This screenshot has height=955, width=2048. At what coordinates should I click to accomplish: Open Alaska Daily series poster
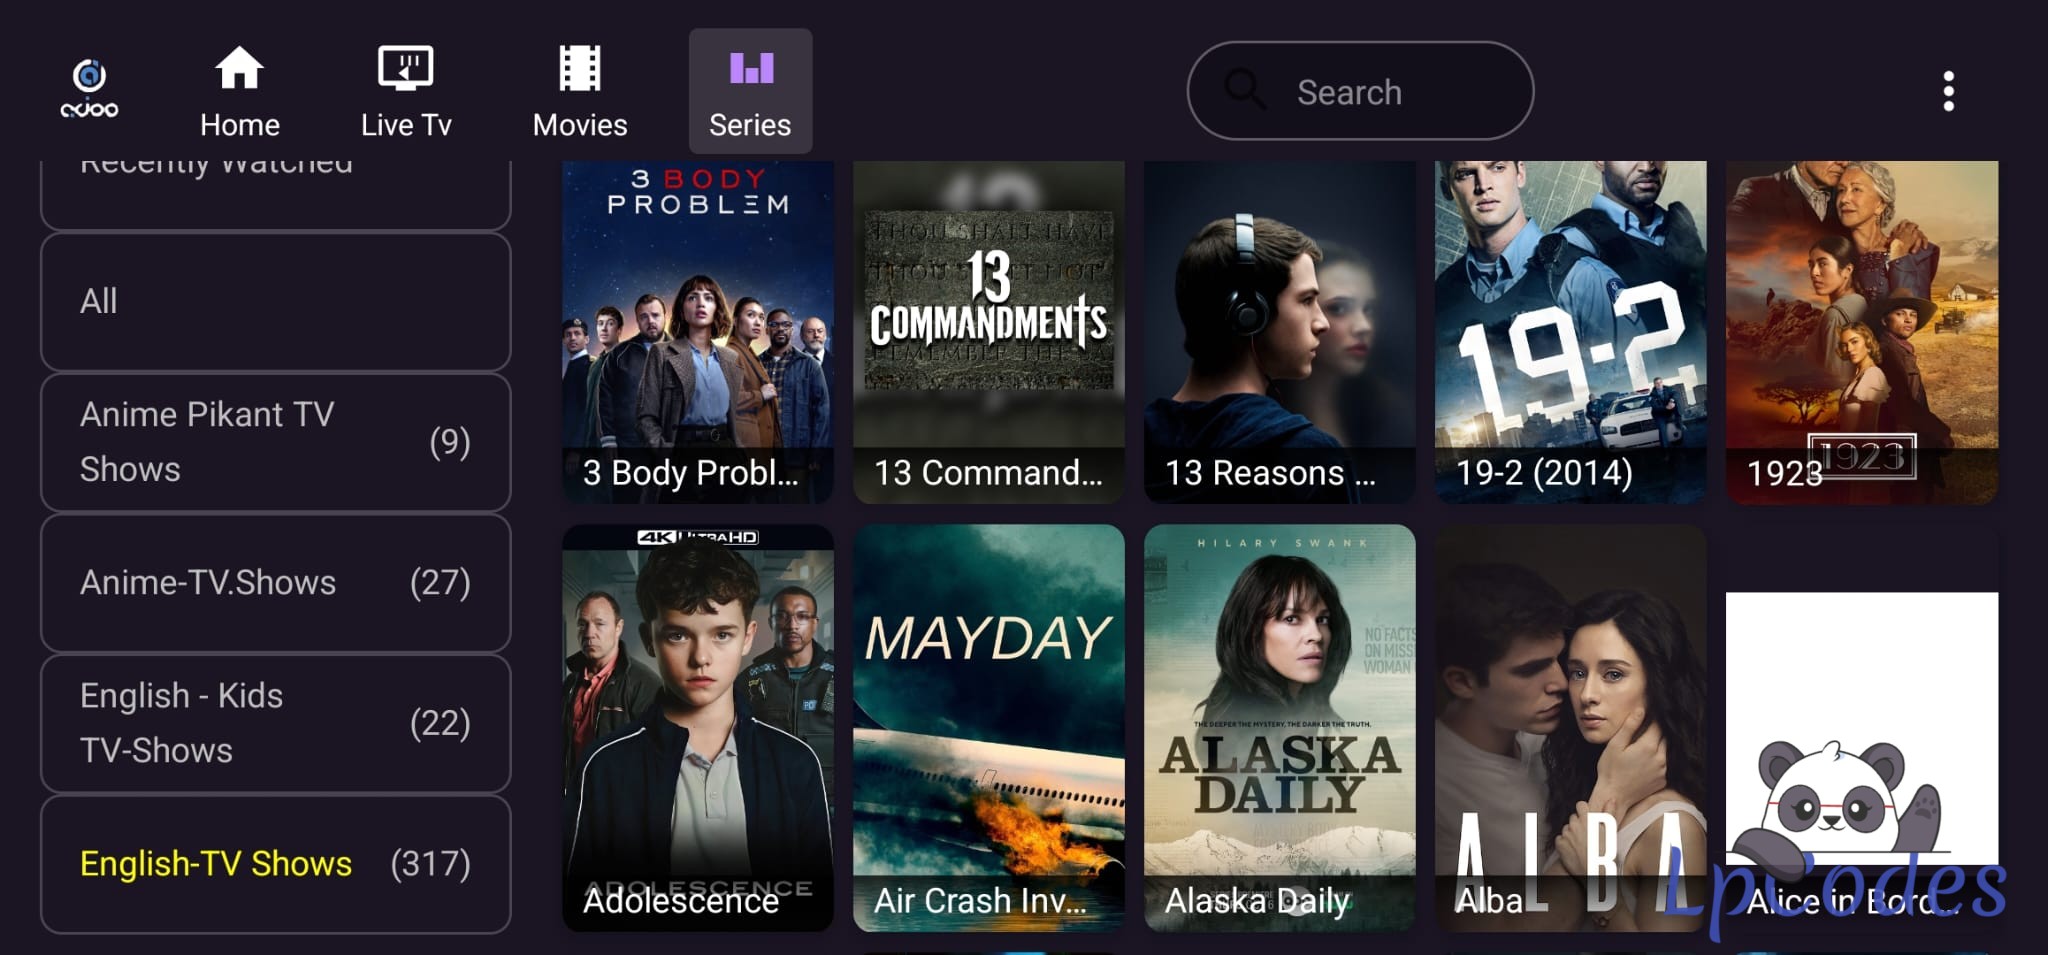(x=1280, y=728)
